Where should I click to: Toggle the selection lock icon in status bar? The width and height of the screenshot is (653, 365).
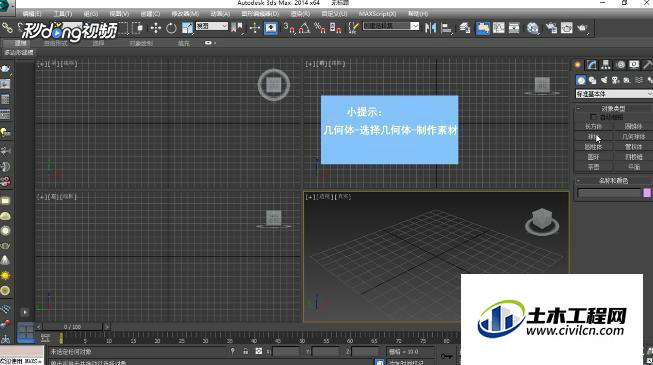(246, 352)
